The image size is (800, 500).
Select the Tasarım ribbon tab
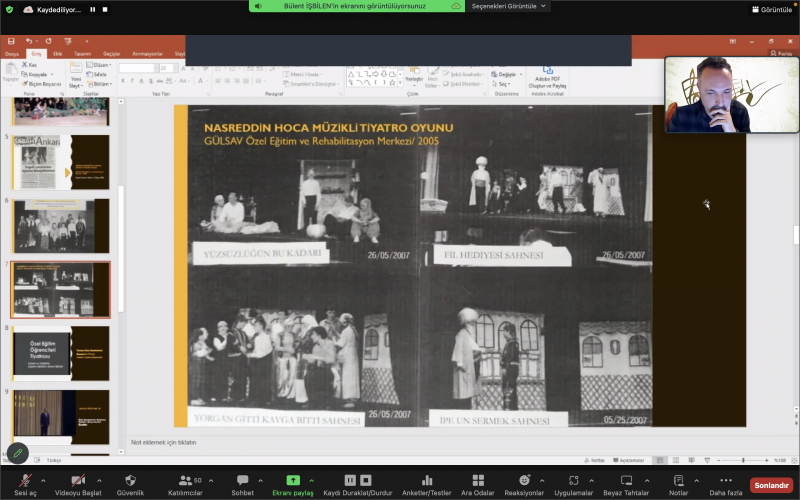[83, 54]
